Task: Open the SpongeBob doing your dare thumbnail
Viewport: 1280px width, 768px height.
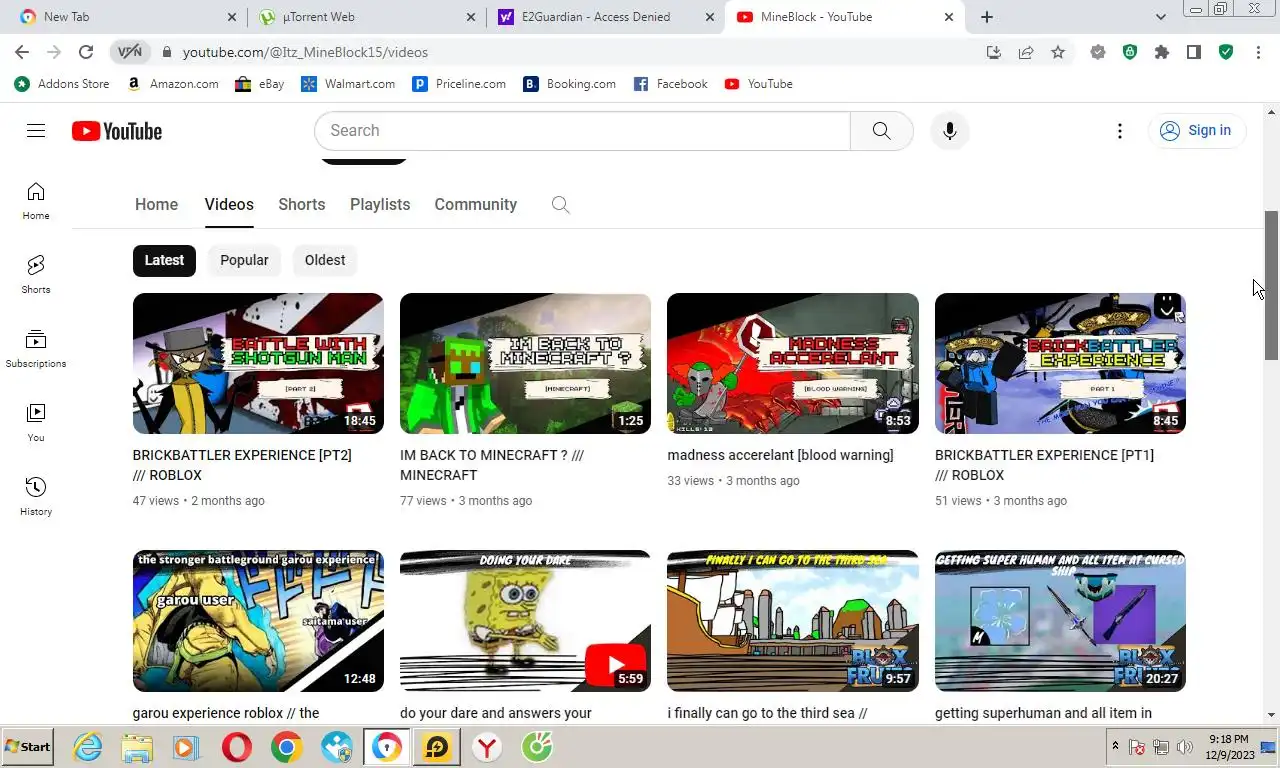Action: (525, 620)
